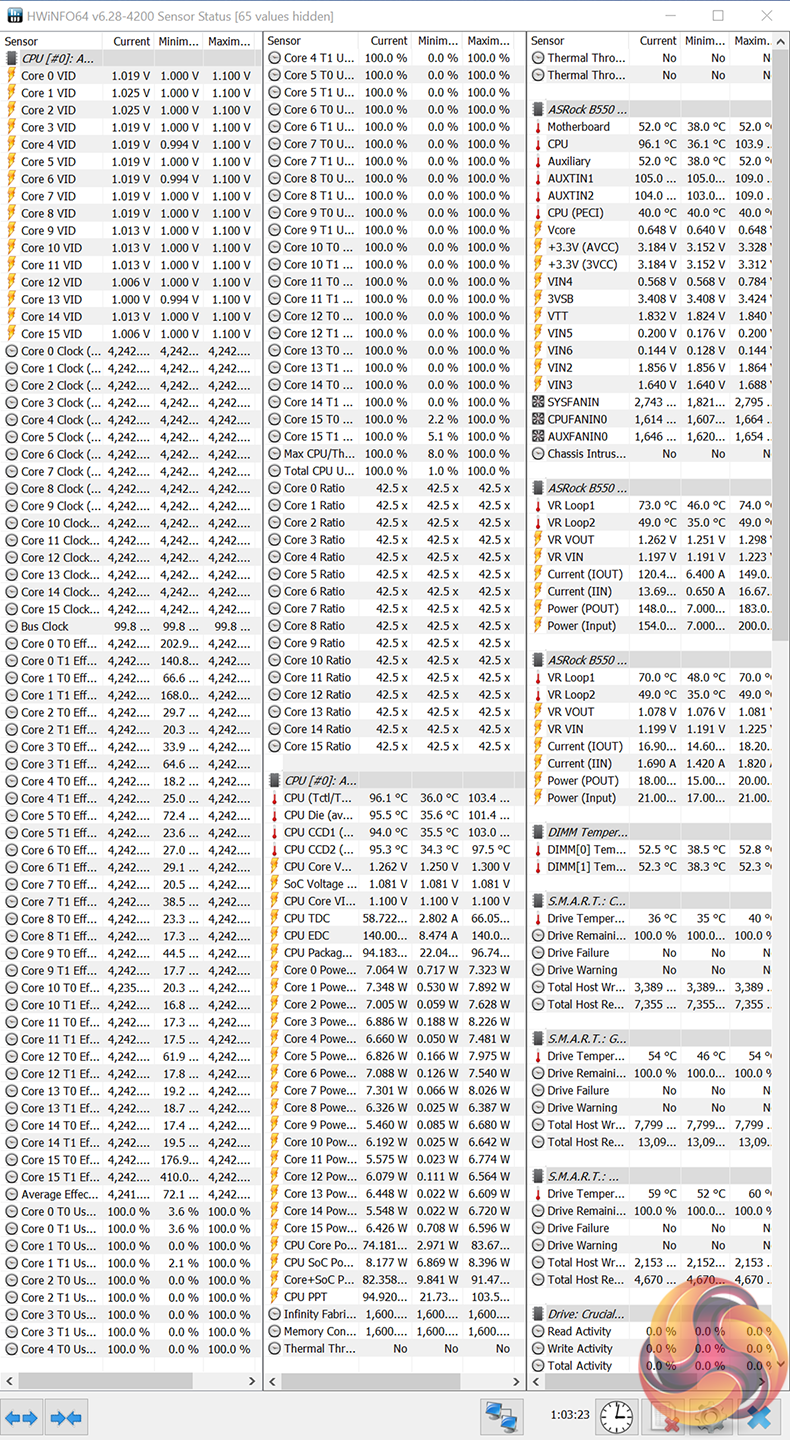This screenshot has width=790, height=1440.
Task: Select the Total Activity row
Action: pyautogui.click(x=650, y=1365)
